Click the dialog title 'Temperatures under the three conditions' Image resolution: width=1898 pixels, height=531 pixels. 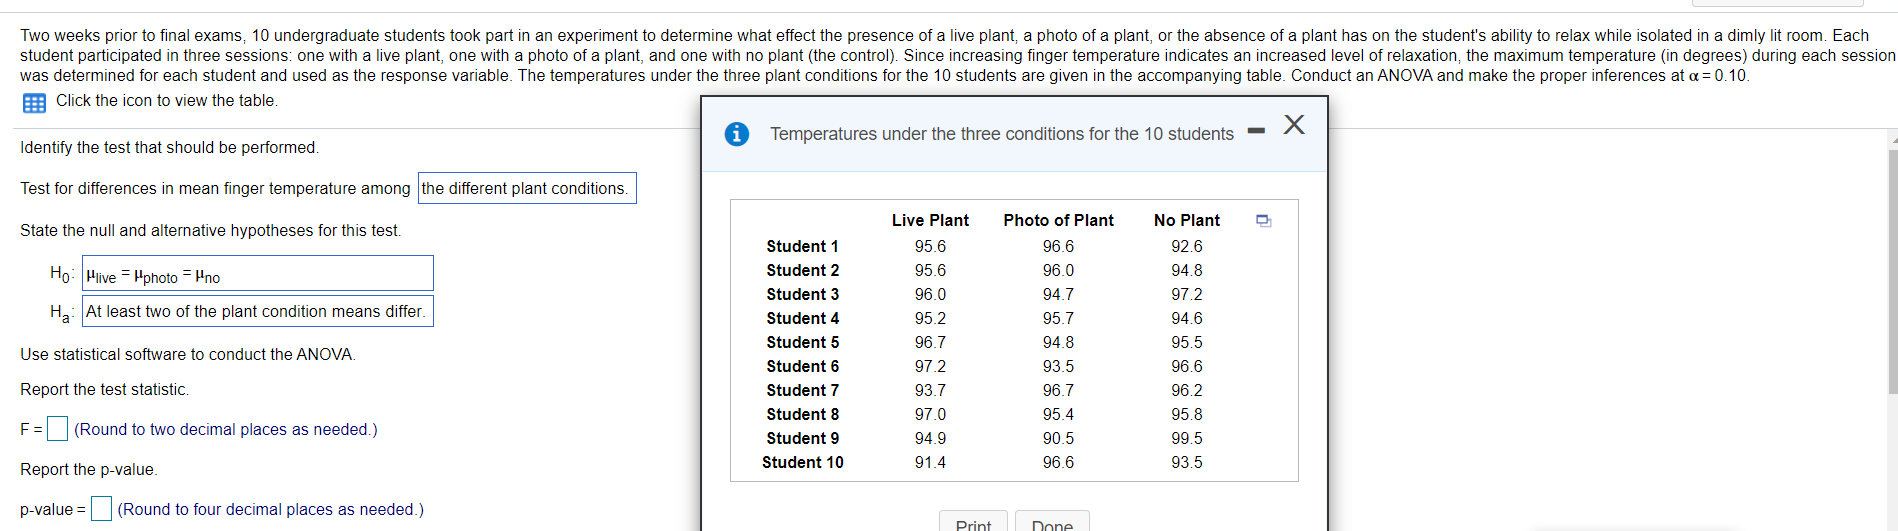[1001, 134]
